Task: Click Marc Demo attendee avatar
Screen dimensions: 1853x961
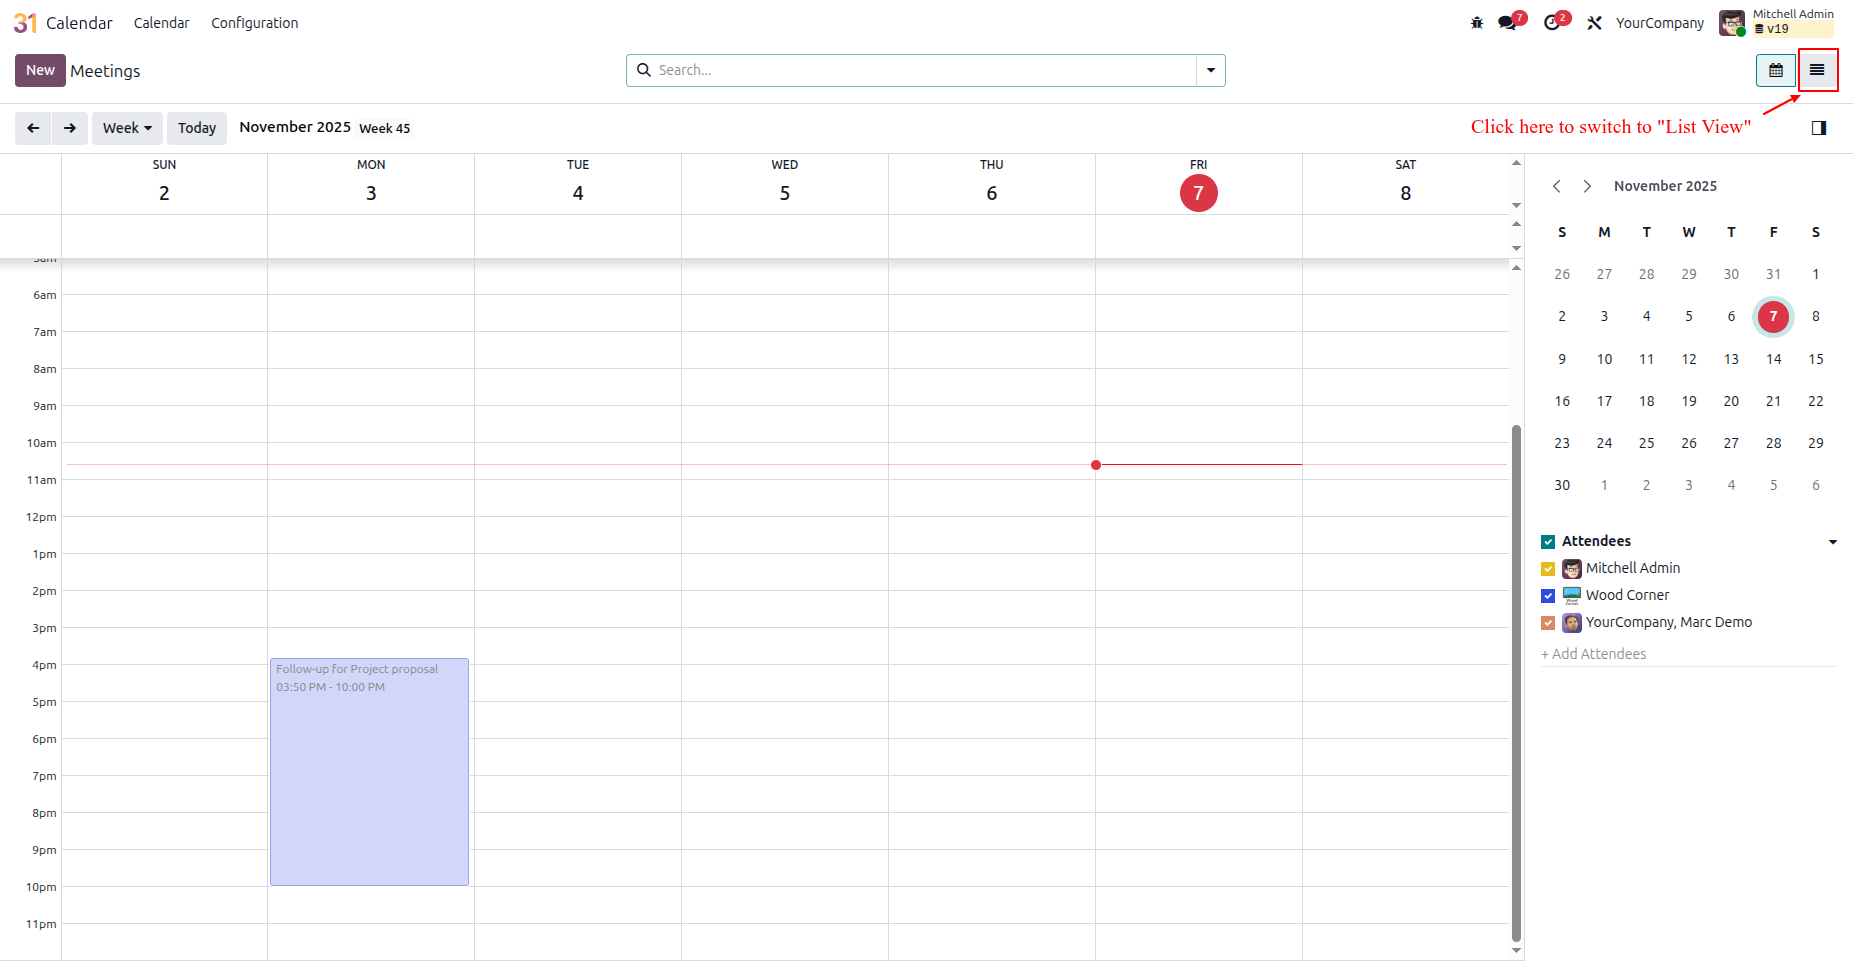Action: click(x=1572, y=623)
